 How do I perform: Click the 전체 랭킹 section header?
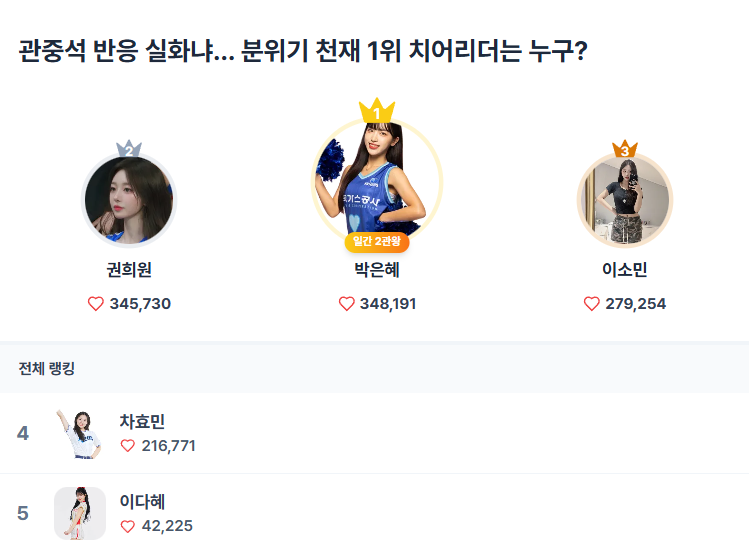[47, 369]
